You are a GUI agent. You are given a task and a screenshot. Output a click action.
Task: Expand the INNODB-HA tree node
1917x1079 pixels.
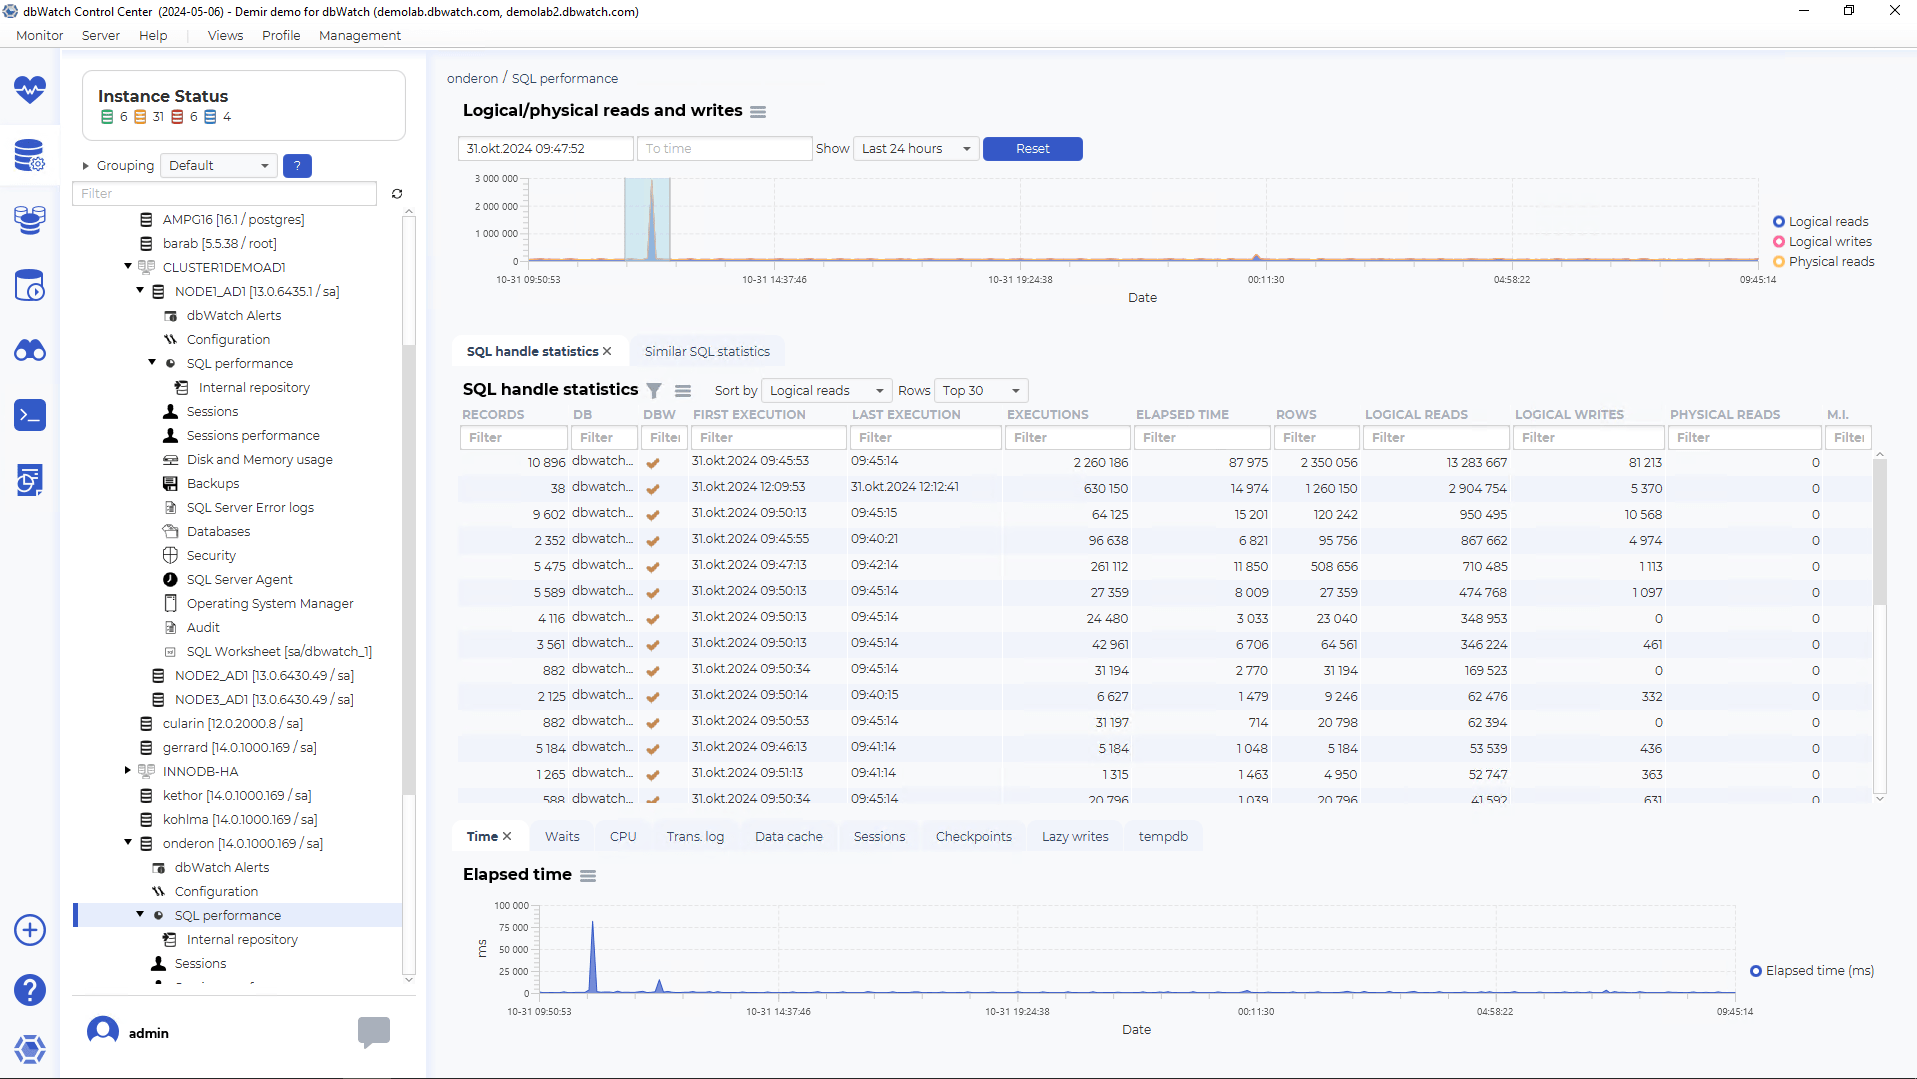click(128, 771)
